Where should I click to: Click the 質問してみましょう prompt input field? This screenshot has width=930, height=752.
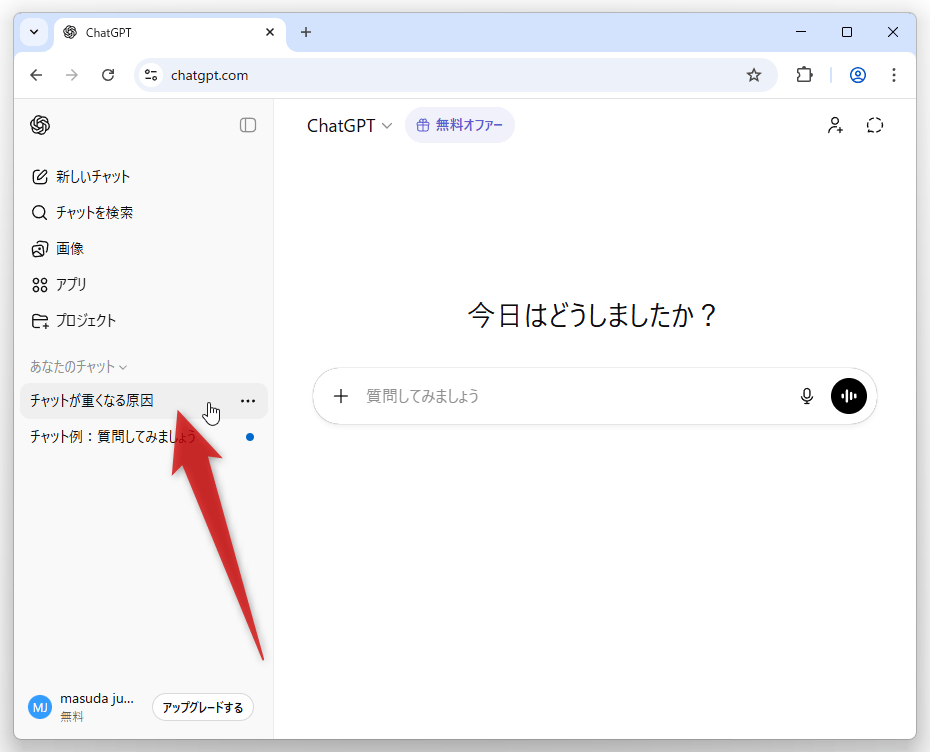(570, 396)
